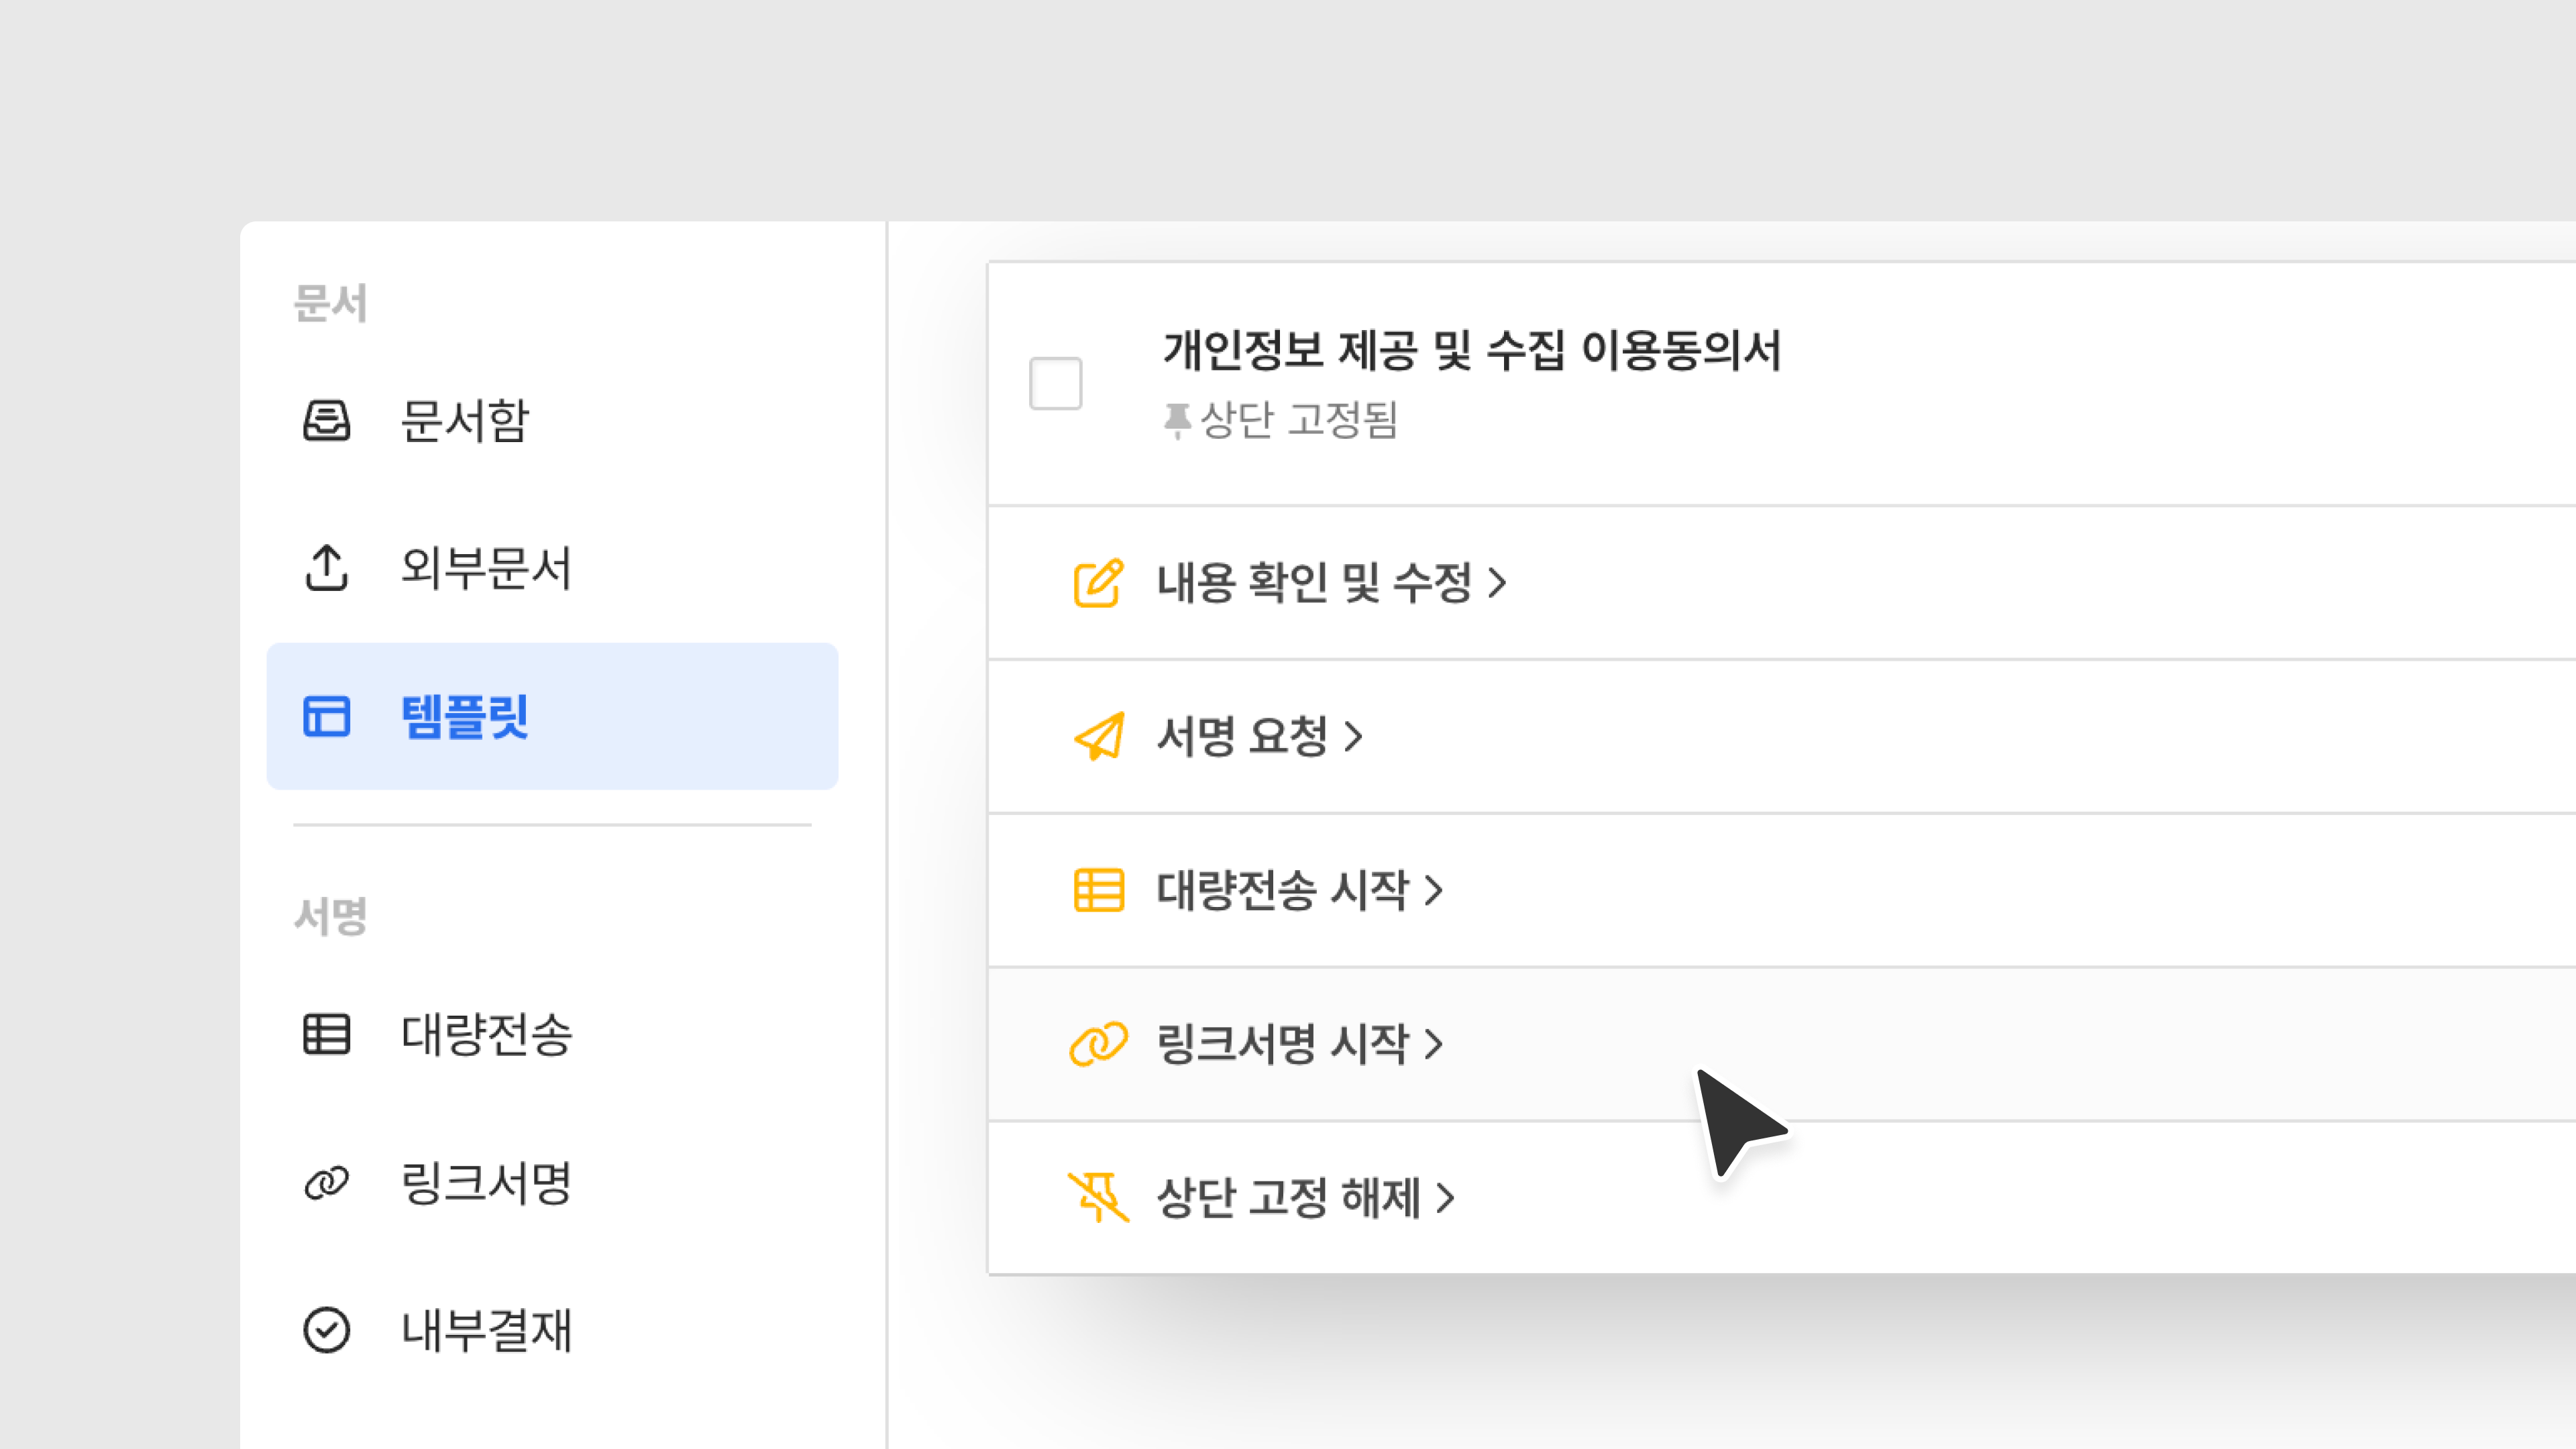Click the yellow link icon in menu

click(1098, 1044)
